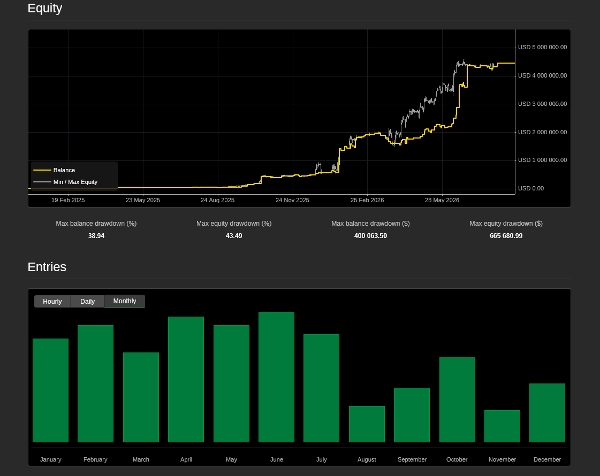Click the Max equity drawdown (%) label
This screenshot has height=476, width=600.
[234, 223]
